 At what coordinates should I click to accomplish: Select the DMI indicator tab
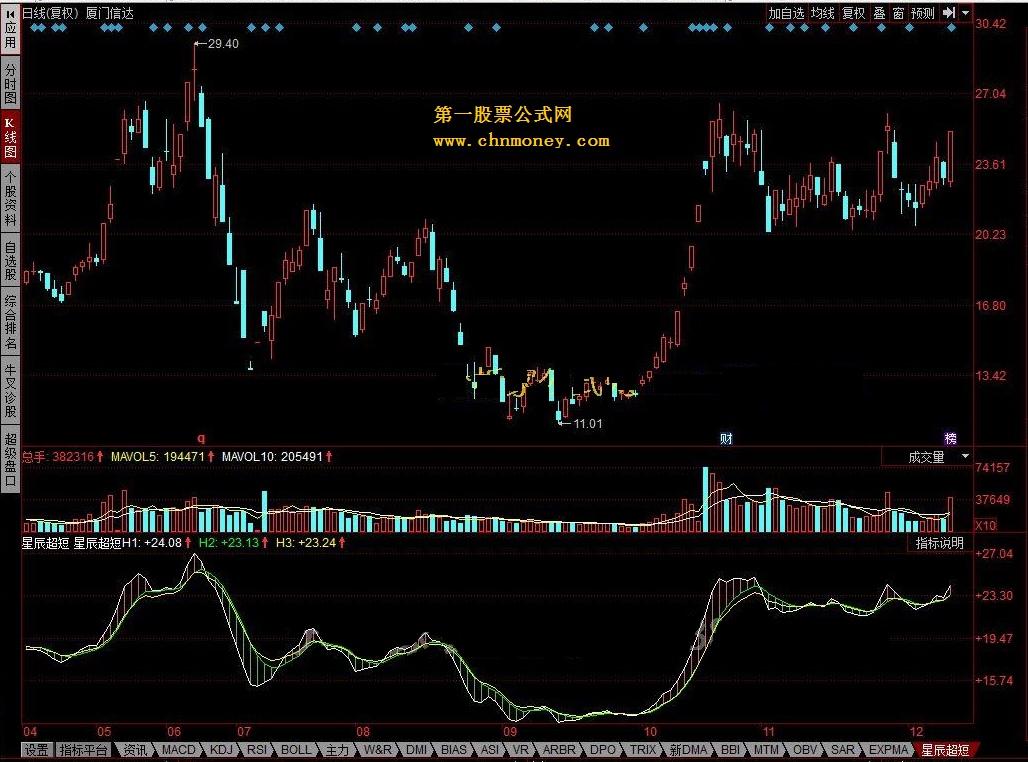point(416,750)
